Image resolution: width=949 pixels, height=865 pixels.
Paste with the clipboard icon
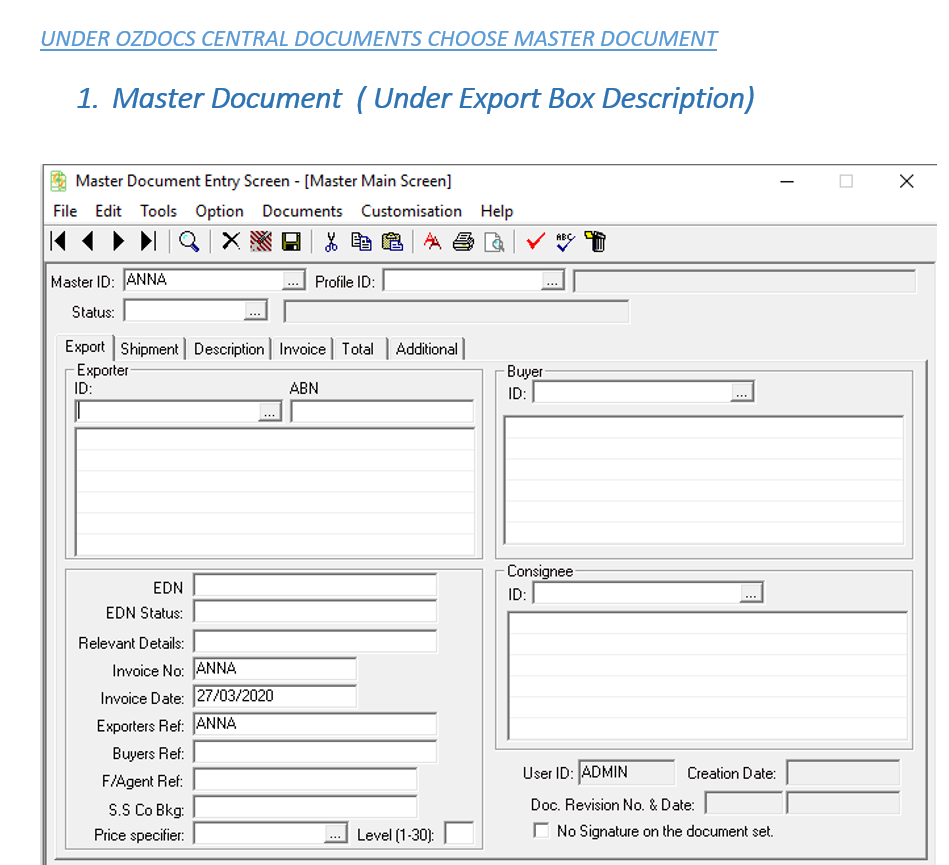pos(392,242)
